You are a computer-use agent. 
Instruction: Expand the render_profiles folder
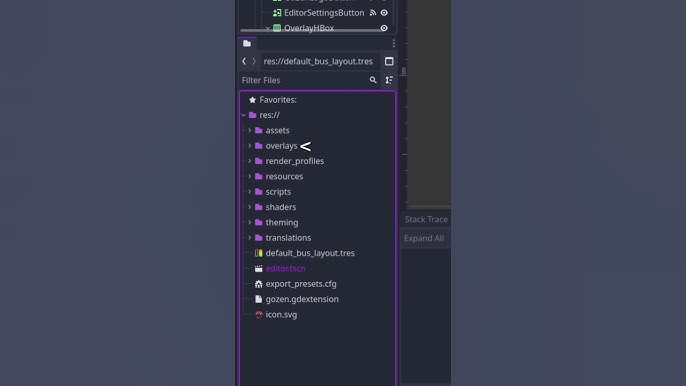[x=250, y=161]
